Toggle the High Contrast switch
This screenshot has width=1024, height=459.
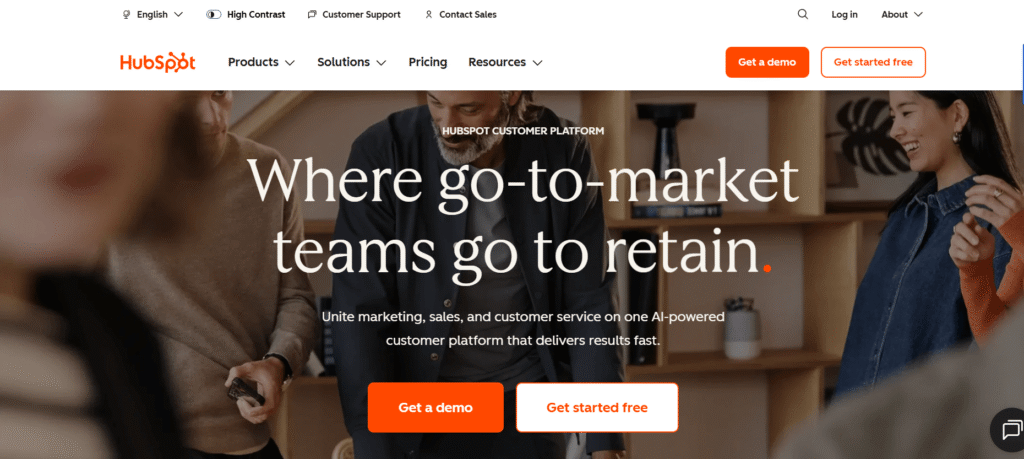[x=214, y=14]
